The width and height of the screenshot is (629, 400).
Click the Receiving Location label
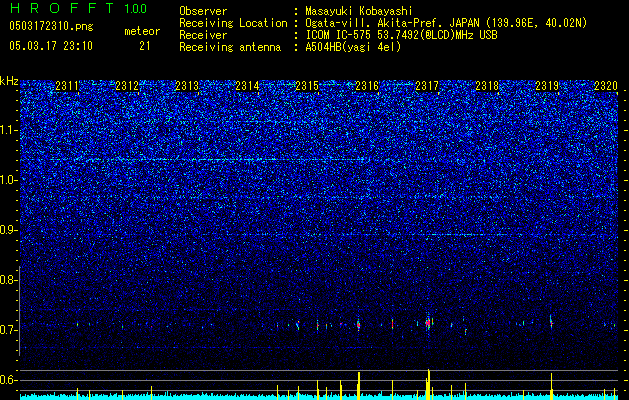pos(233,23)
